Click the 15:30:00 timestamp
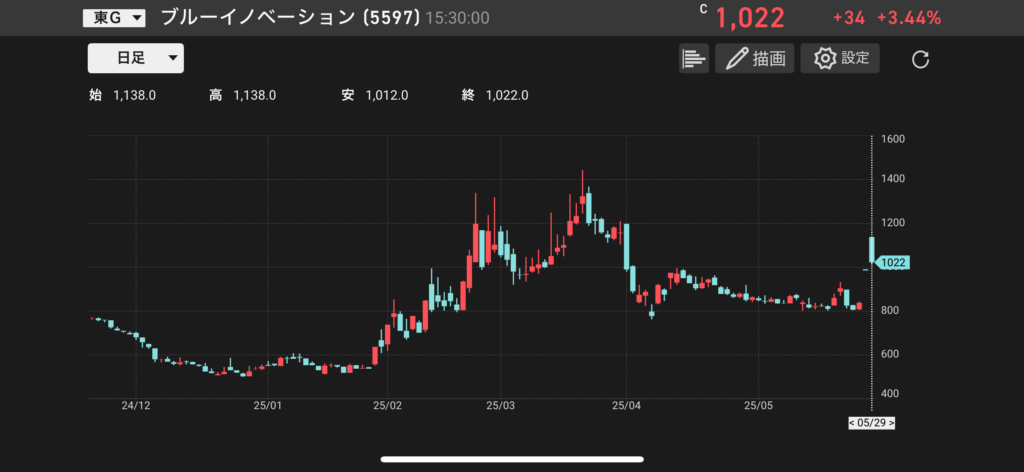 (457, 18)
